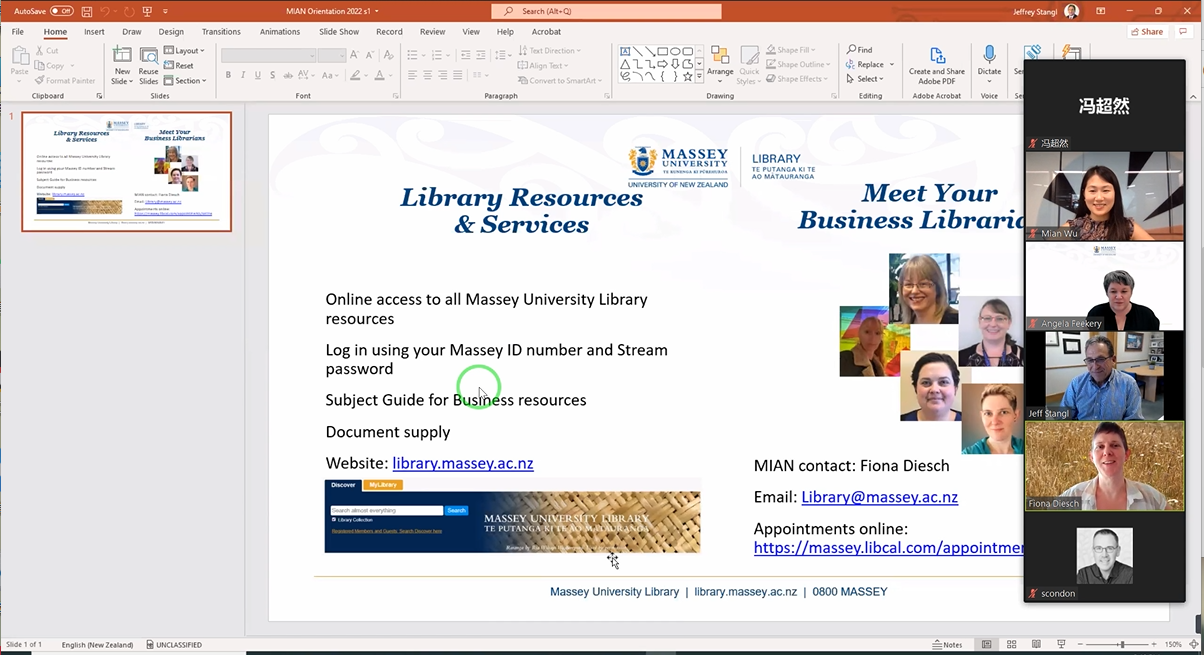Expand the Layout dropdown
1204x655 pixels.
184,51
